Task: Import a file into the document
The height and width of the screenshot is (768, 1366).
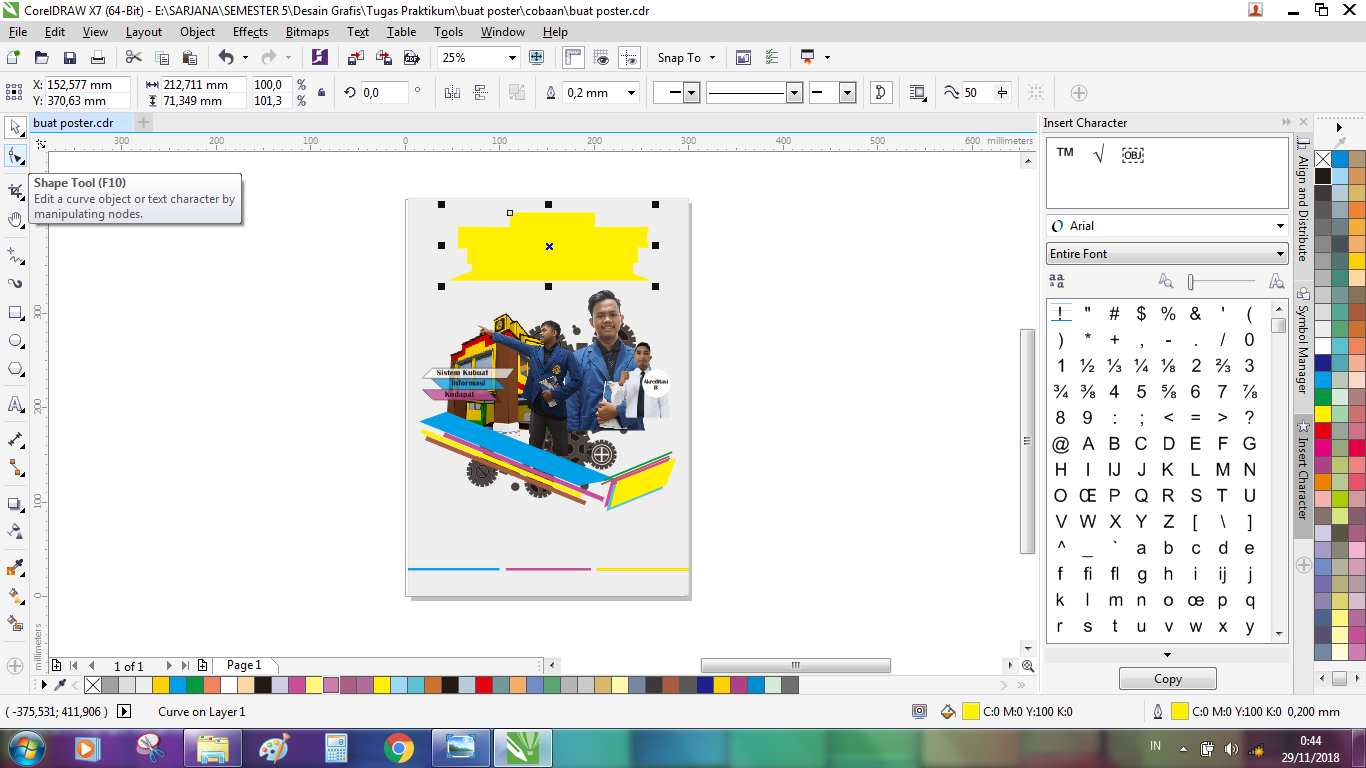Action: coord(356,58)
